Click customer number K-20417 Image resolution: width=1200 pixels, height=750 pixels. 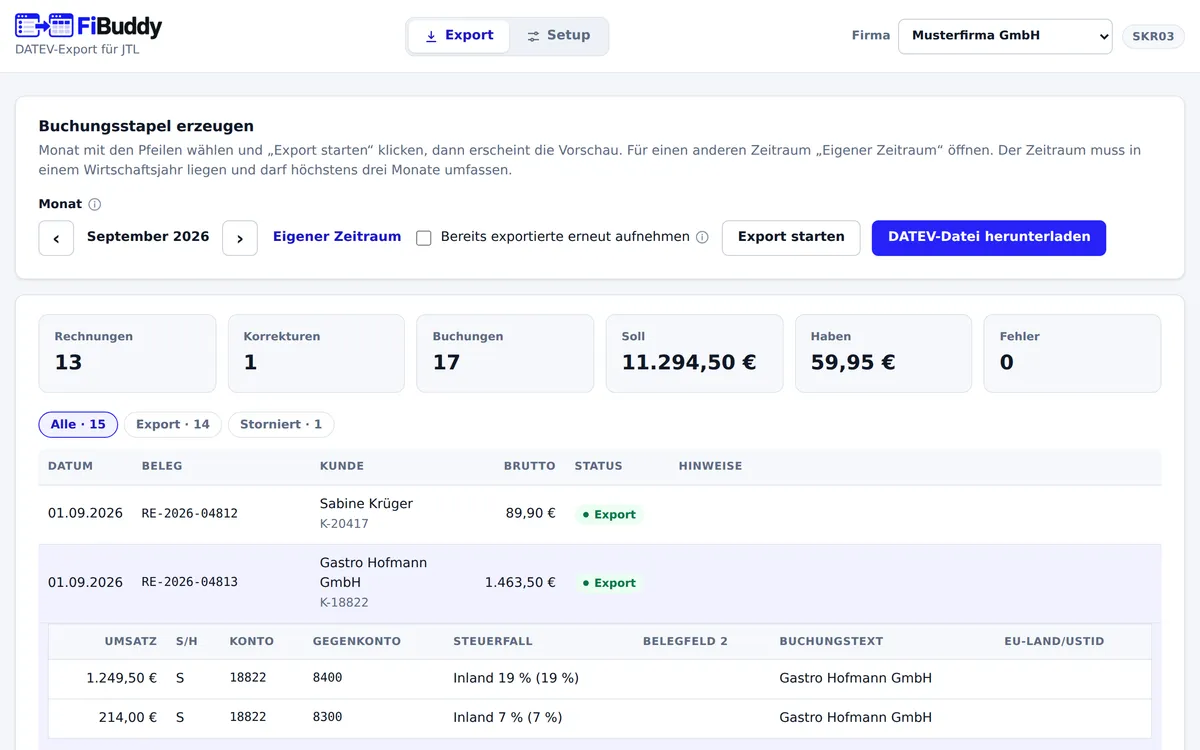tap(344, 524)
